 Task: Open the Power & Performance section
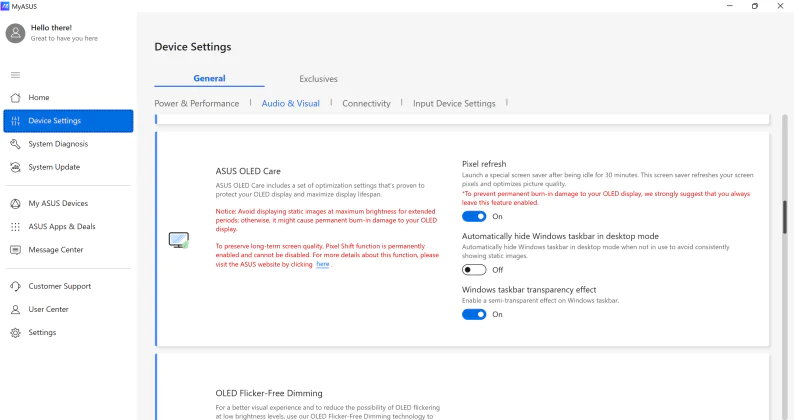(x=196, y=103)
